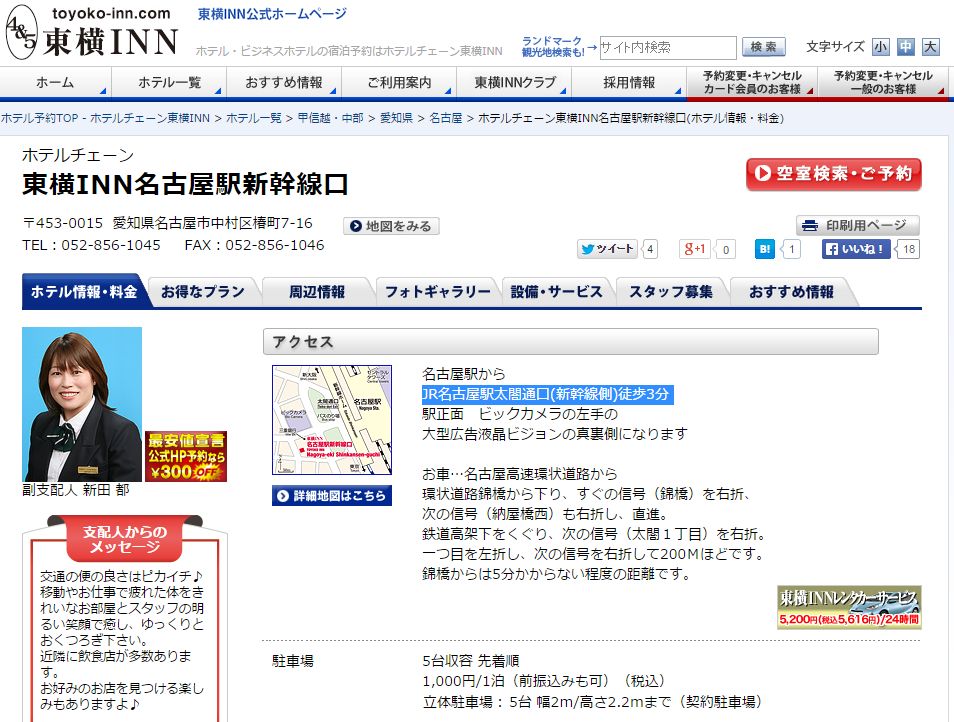Viewport: 954px width, 722px height.
Task: Open 予約変更・キャンセル 一般のお客様
Action: tap(883, 82)
